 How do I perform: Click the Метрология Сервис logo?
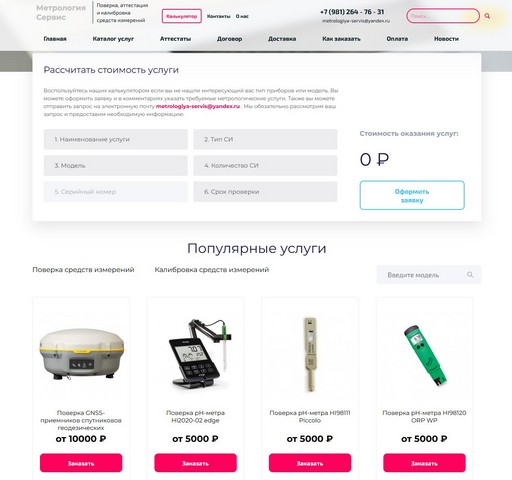(x=61, y=12)
